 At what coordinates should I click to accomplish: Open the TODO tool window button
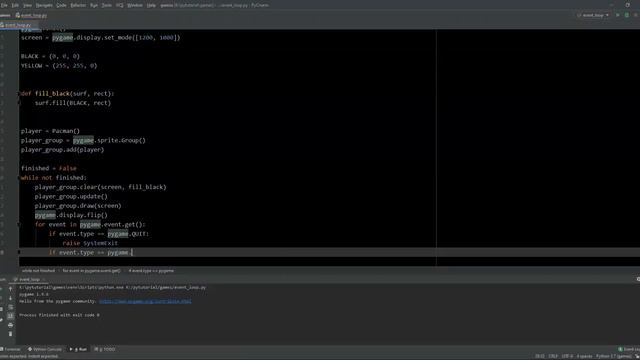(105, 349)
